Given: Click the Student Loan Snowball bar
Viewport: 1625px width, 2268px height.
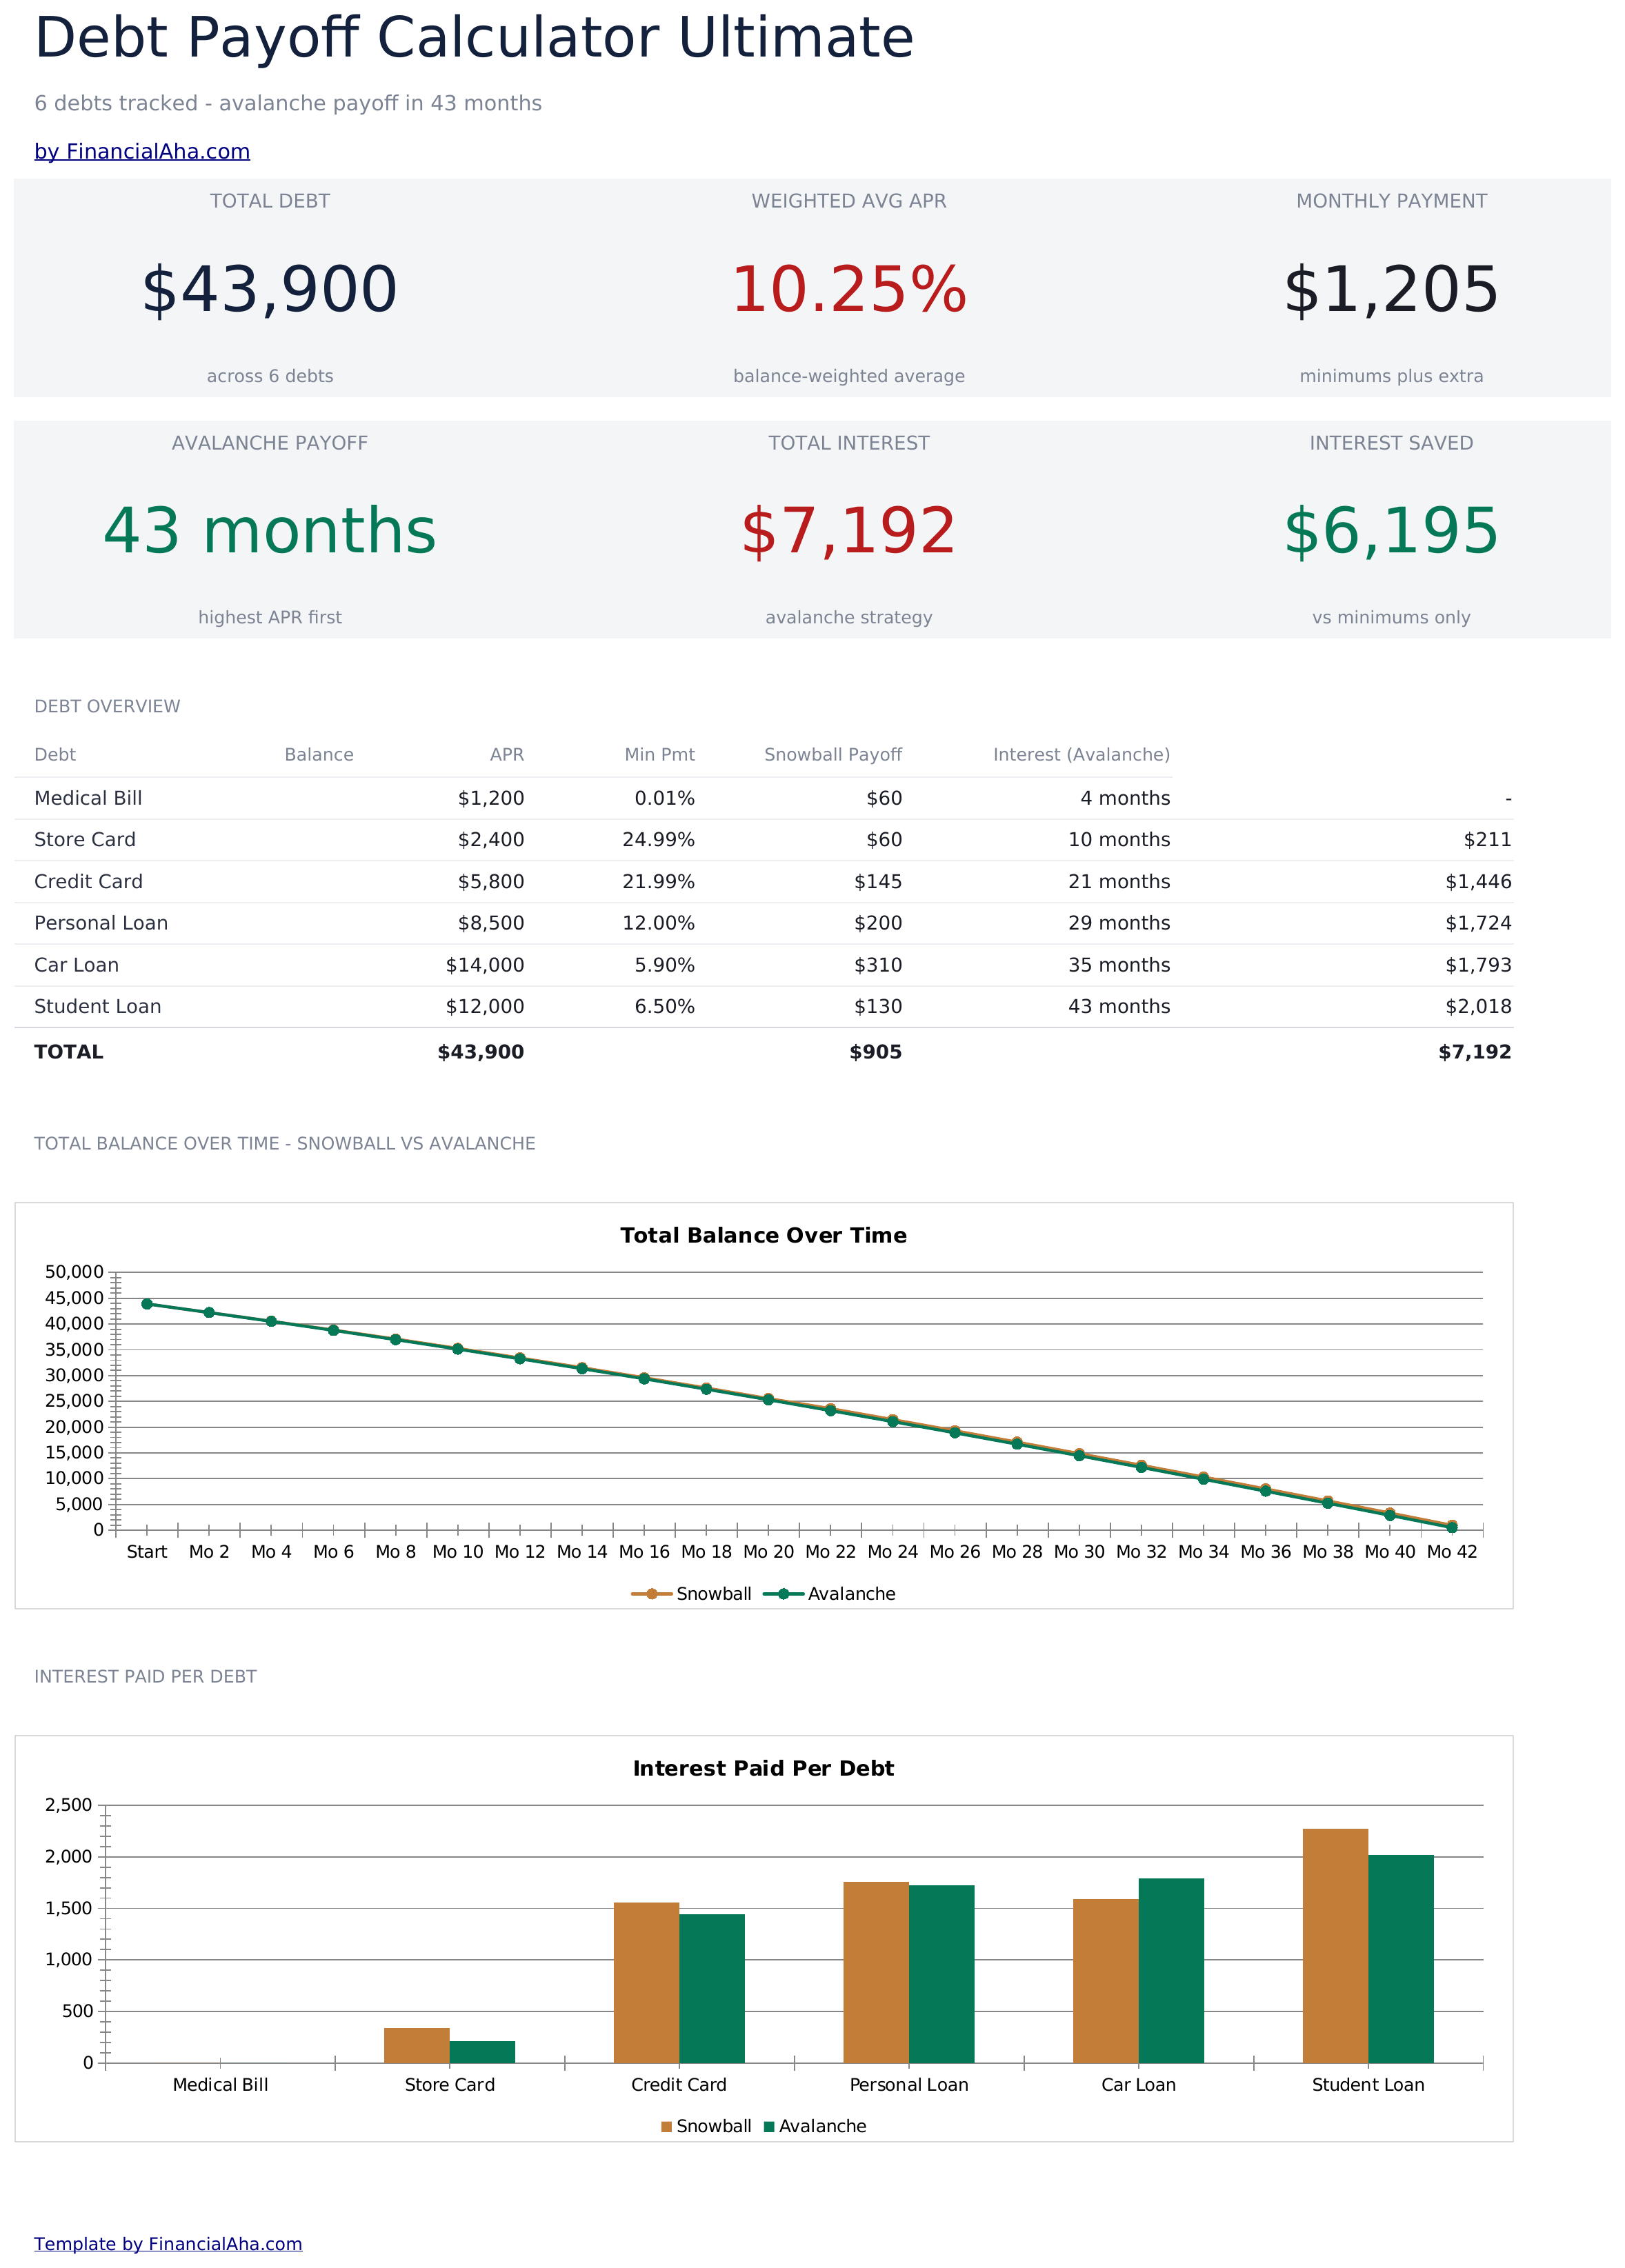Looking at the screenshot, I should click(x=1335, y=1946).
